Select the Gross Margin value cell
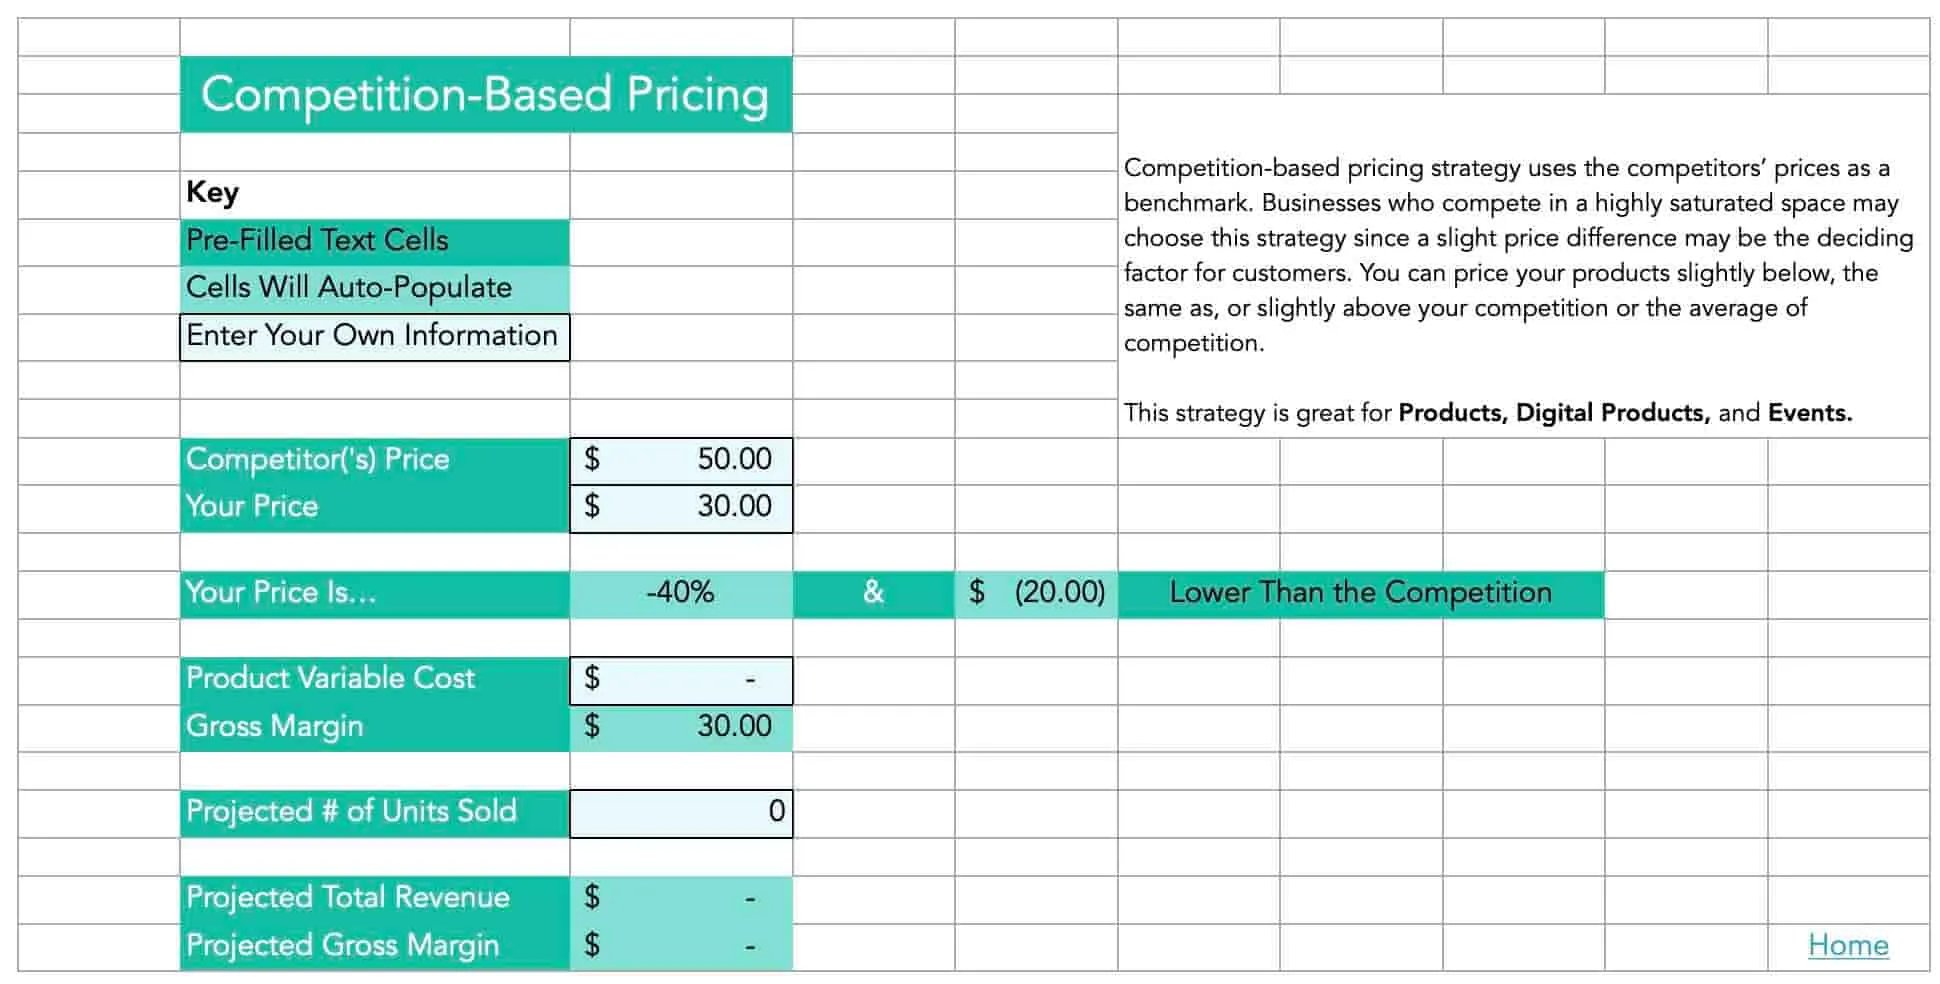The height and width of the screenshot is (984, 1940). (x=681, y=727)
